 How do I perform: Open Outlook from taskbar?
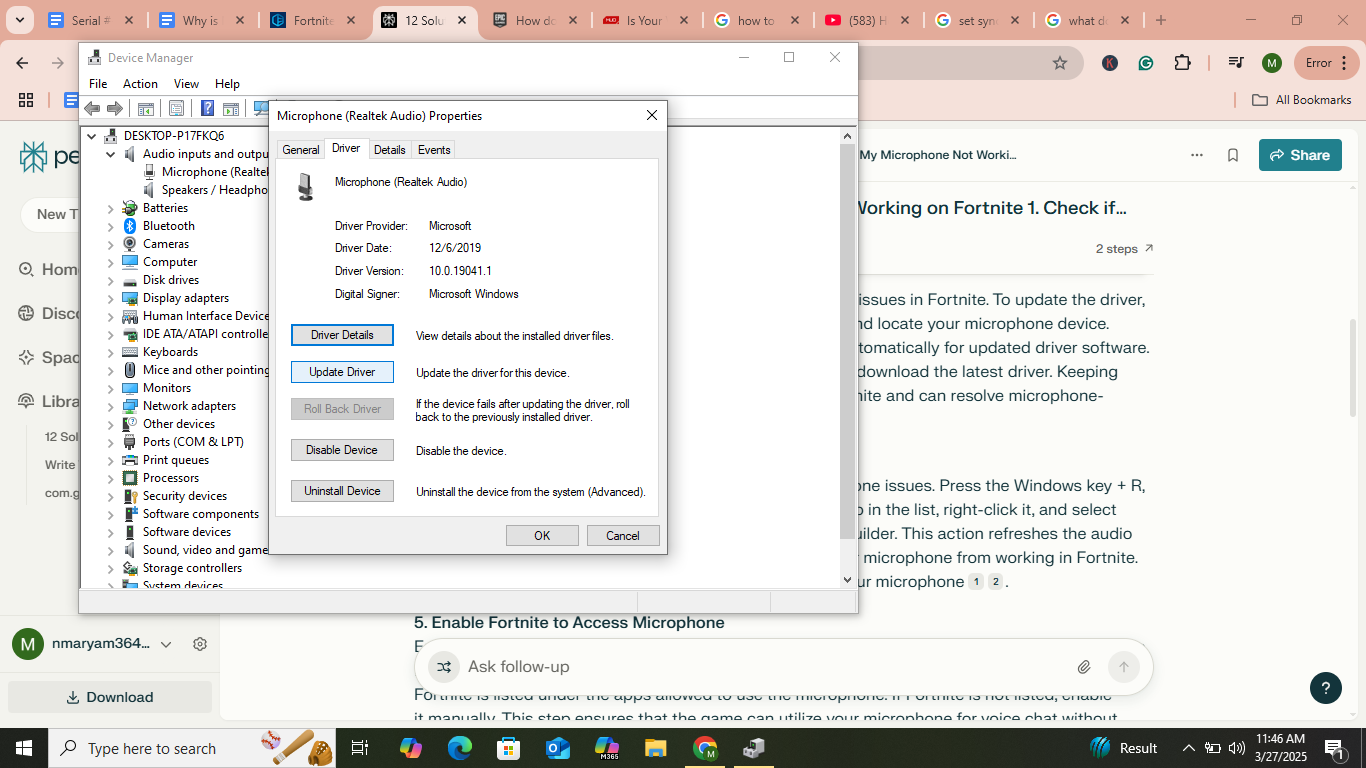[557, 748]
